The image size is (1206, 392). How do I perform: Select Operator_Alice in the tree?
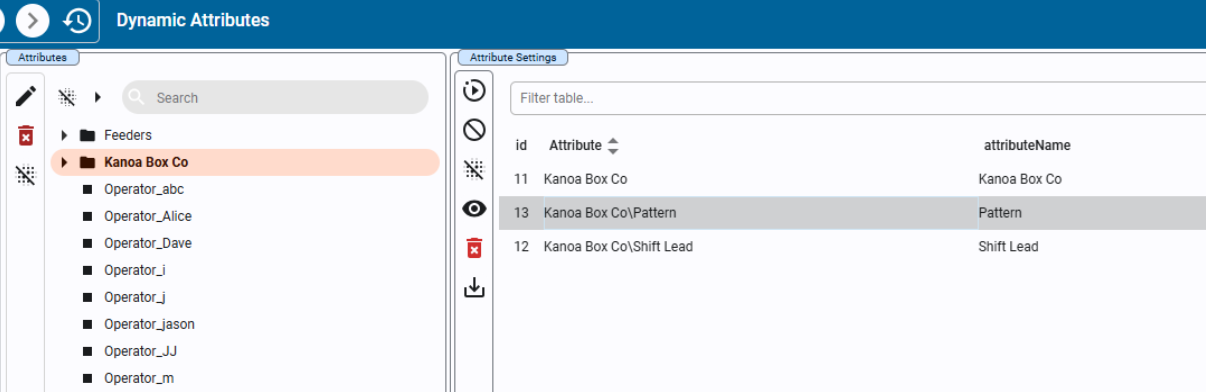point(147,216)
